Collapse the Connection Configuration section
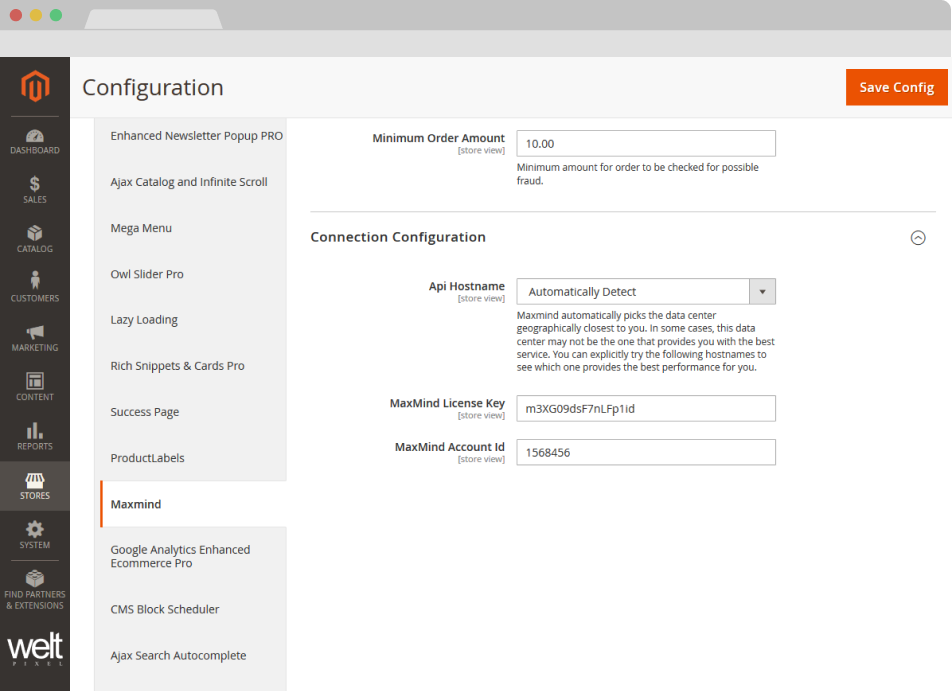The height and width of the screenshot is (691, 952). pos(917,238)
